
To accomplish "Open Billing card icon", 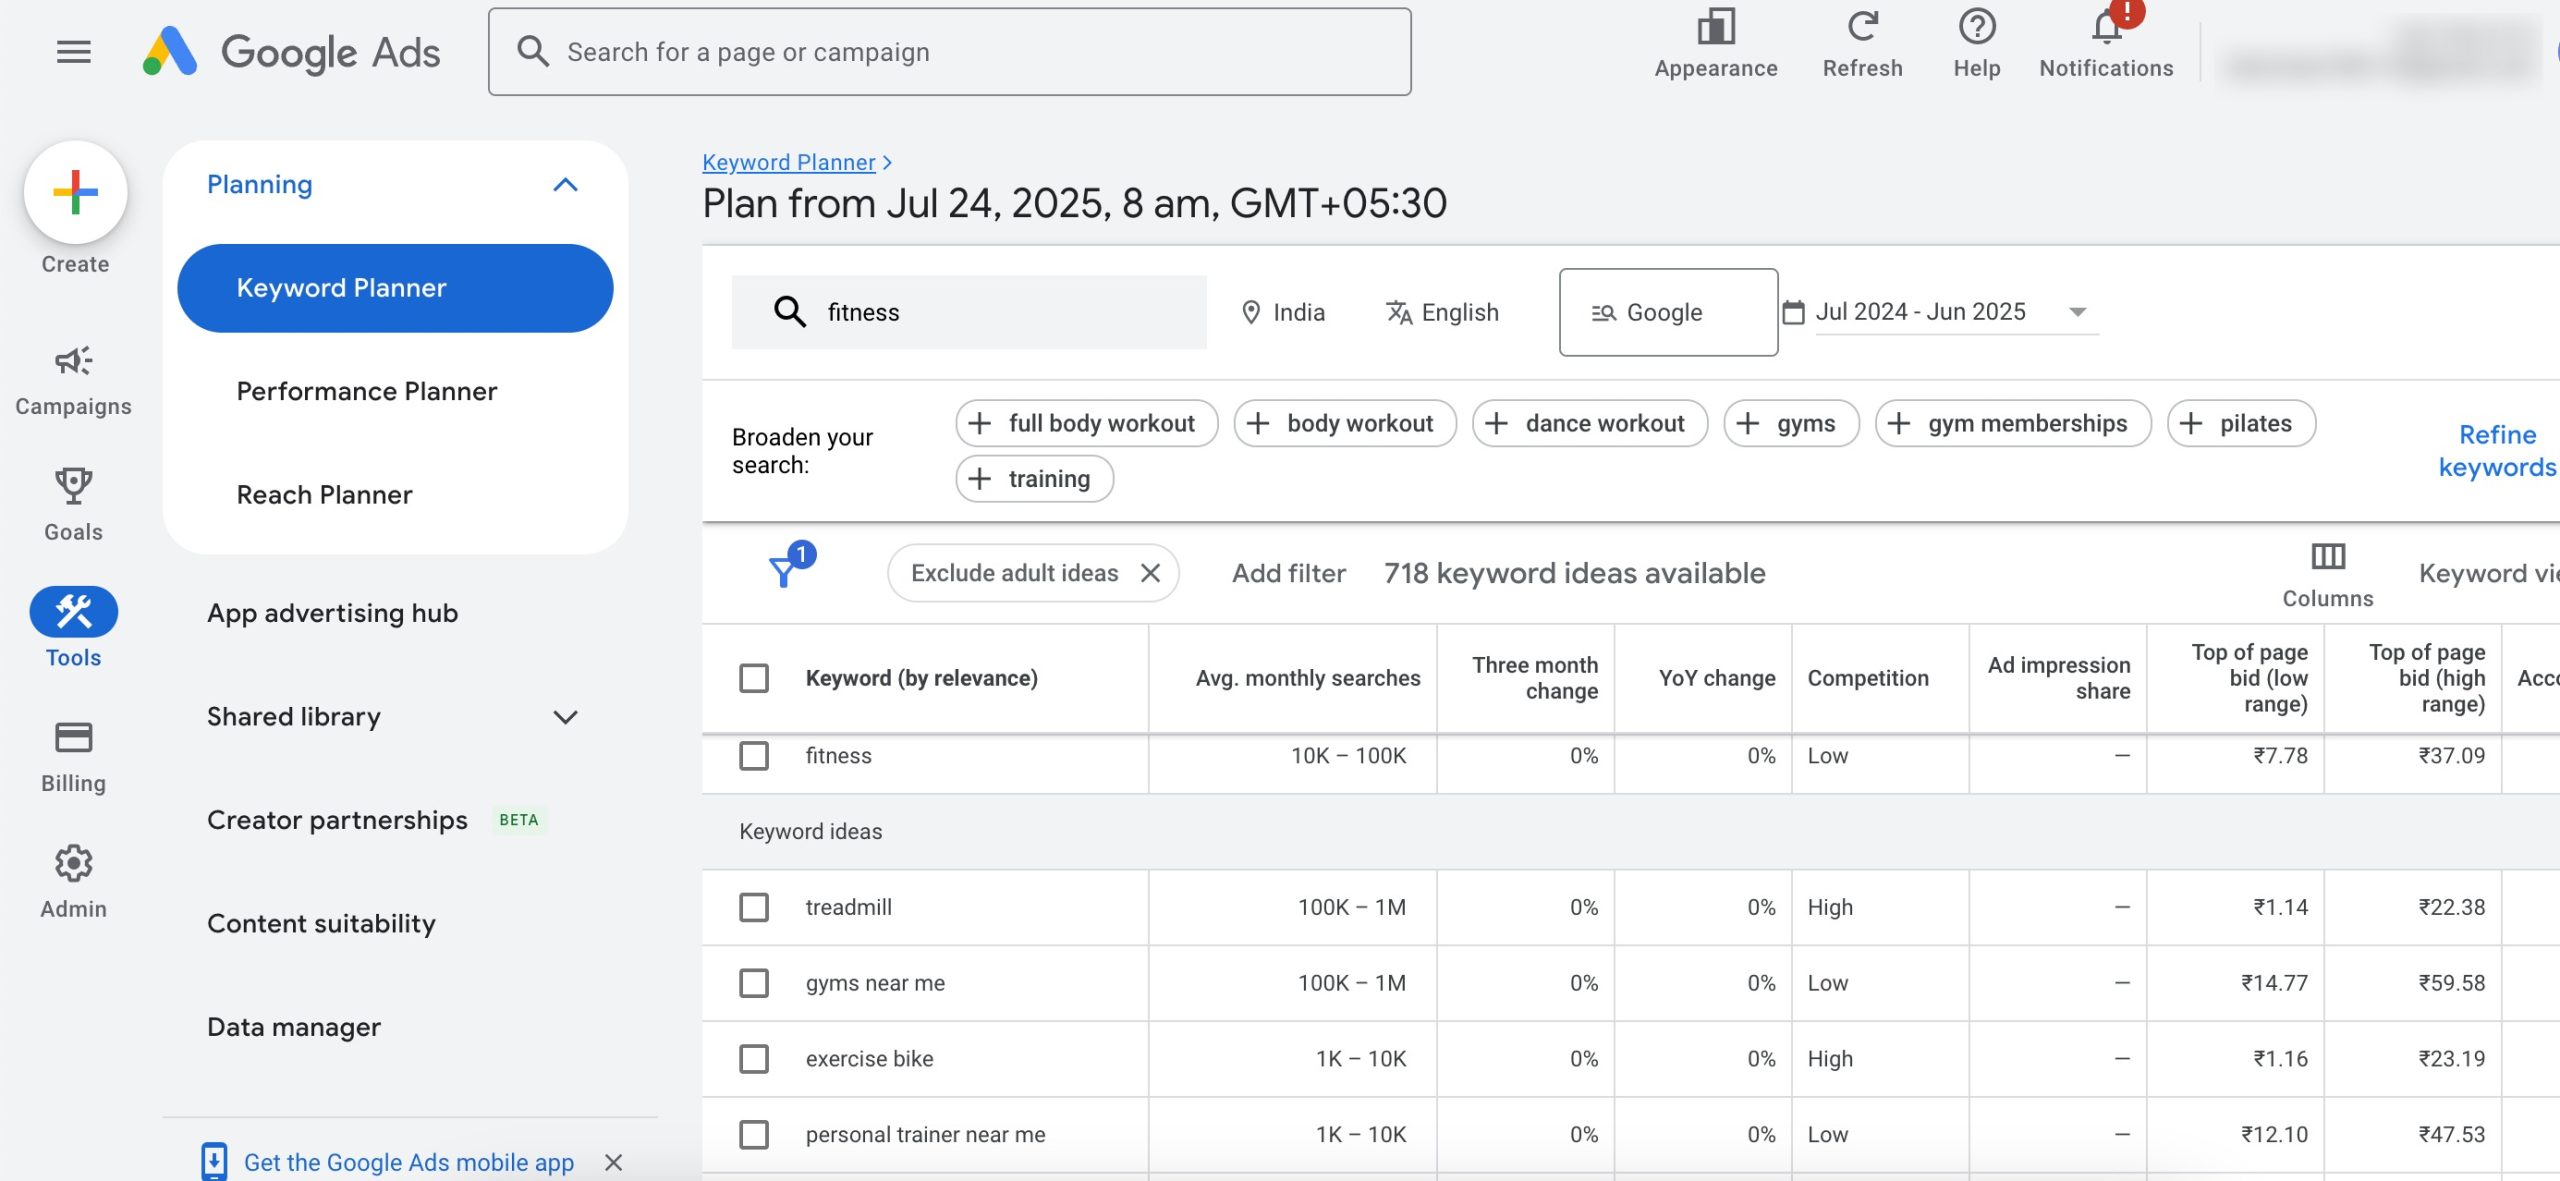I will tap(73, 738).
